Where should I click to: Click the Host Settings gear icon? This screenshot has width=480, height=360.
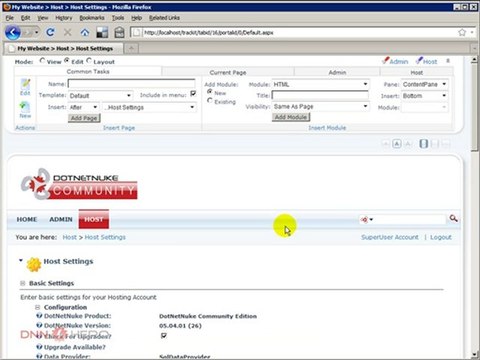[x=34, y=265]
